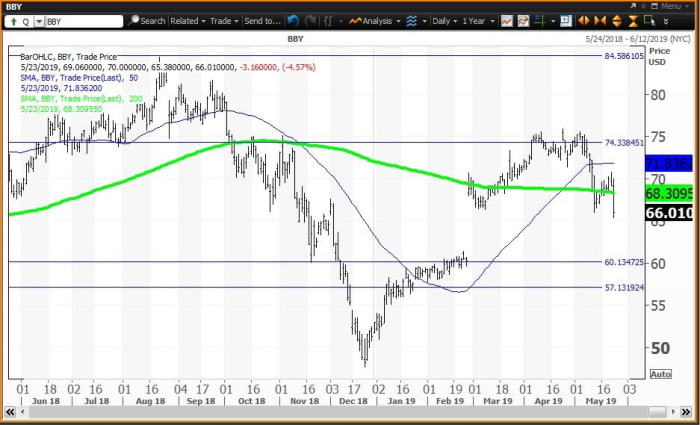Click the Auto scale button
Screen dimensions: 700x425
661,374
